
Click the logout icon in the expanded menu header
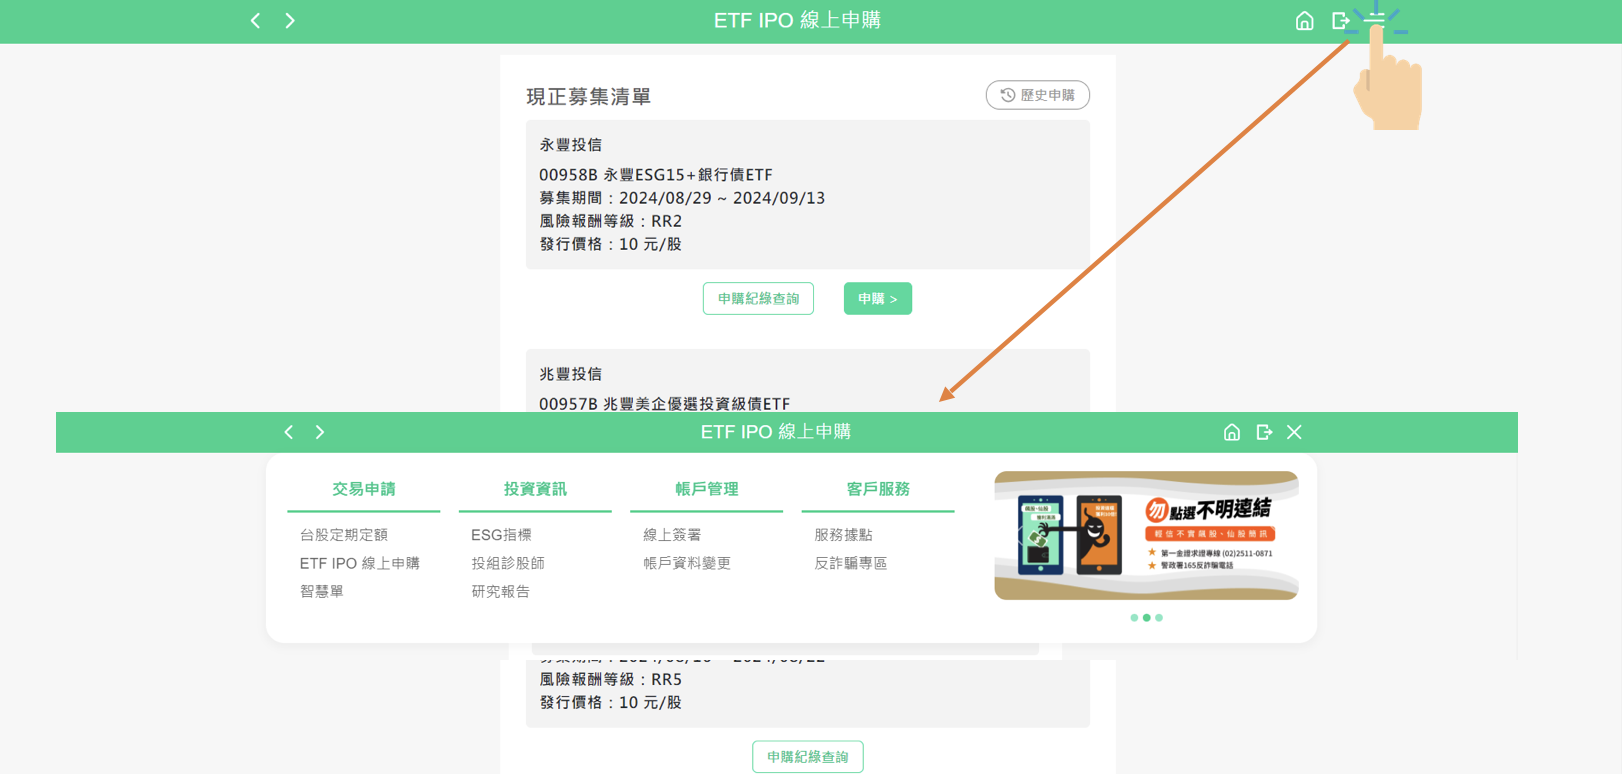[1264, 432]
